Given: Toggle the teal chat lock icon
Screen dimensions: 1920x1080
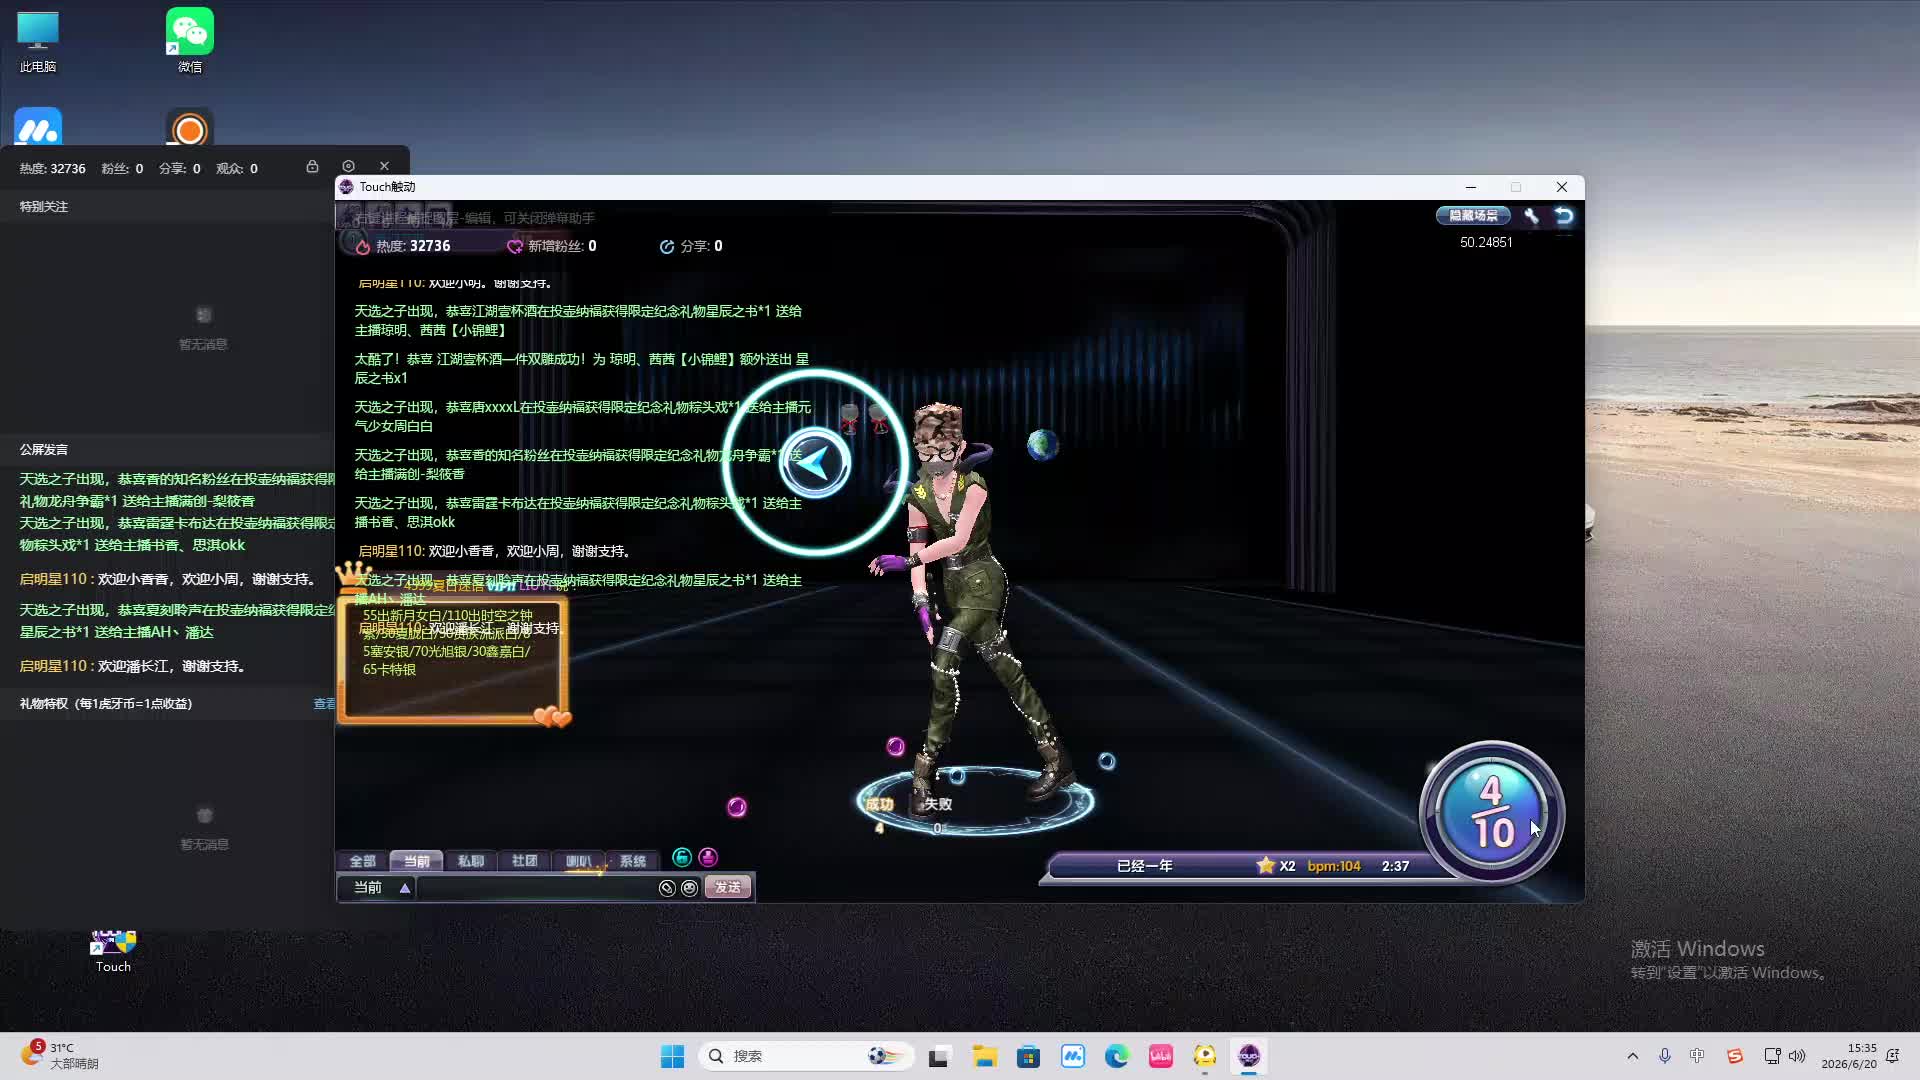Looking at the screenshot, I should pos(682,857).
